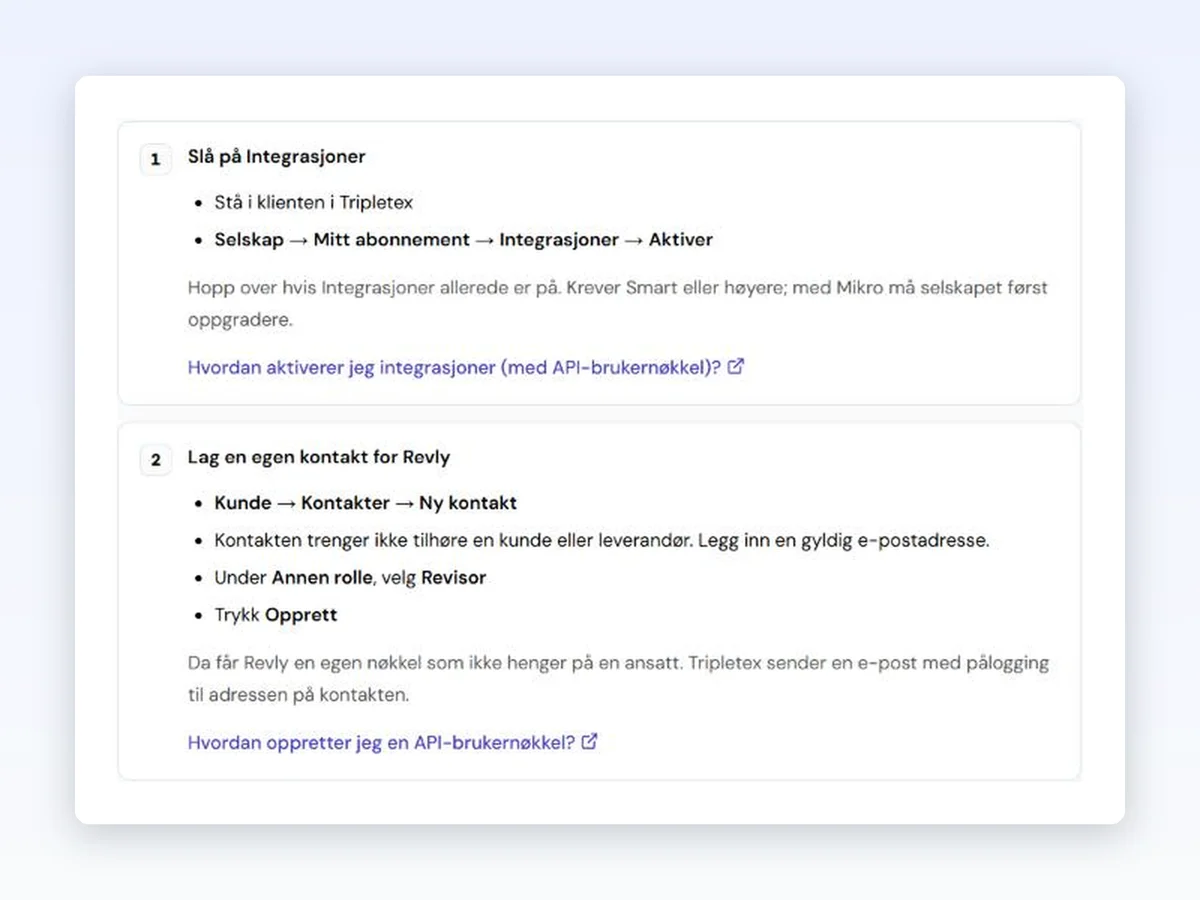Click paragraph 'Hopp over hvis Integrasjoner allerede er på'
This screenshot has height=900, width=1200.
pos(618,305)
